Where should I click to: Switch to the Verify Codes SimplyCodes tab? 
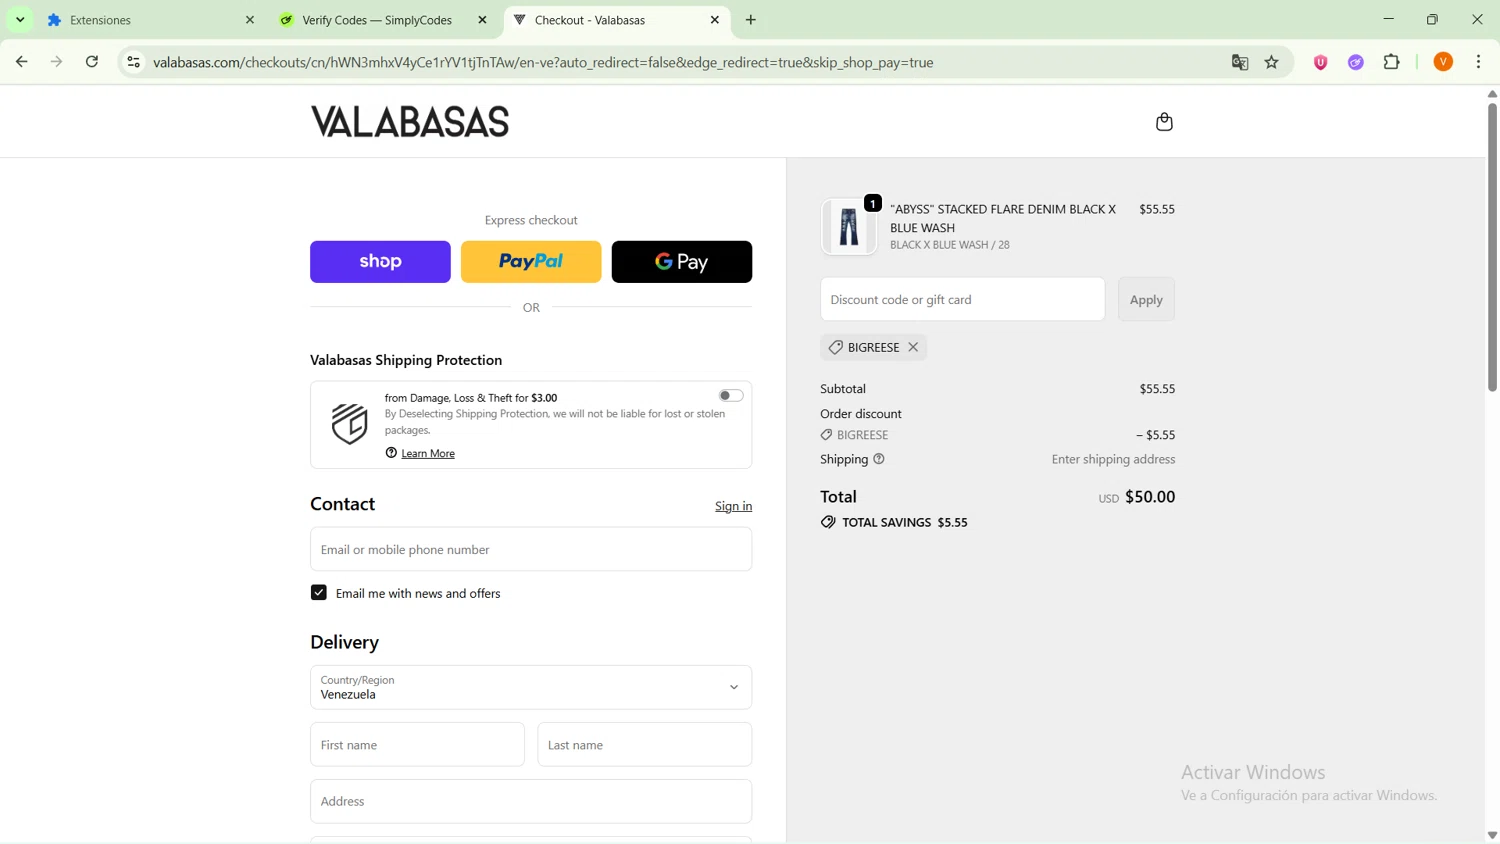[383, 20]
